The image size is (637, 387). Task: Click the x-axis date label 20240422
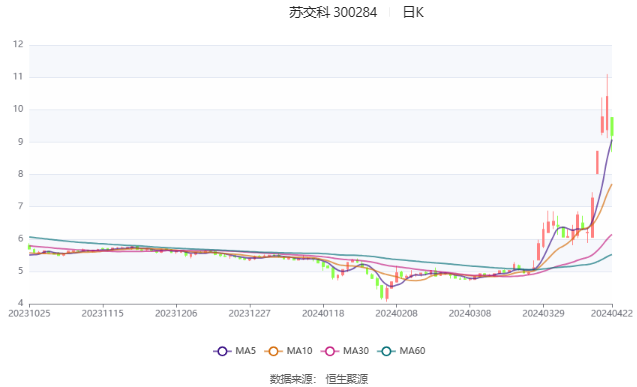(612, 313)
